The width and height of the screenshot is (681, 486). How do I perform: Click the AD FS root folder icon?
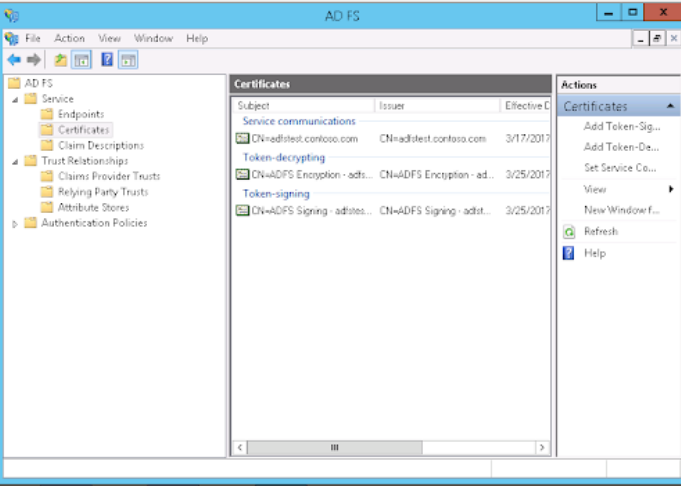pyautogui.click(x=14, y=83)
